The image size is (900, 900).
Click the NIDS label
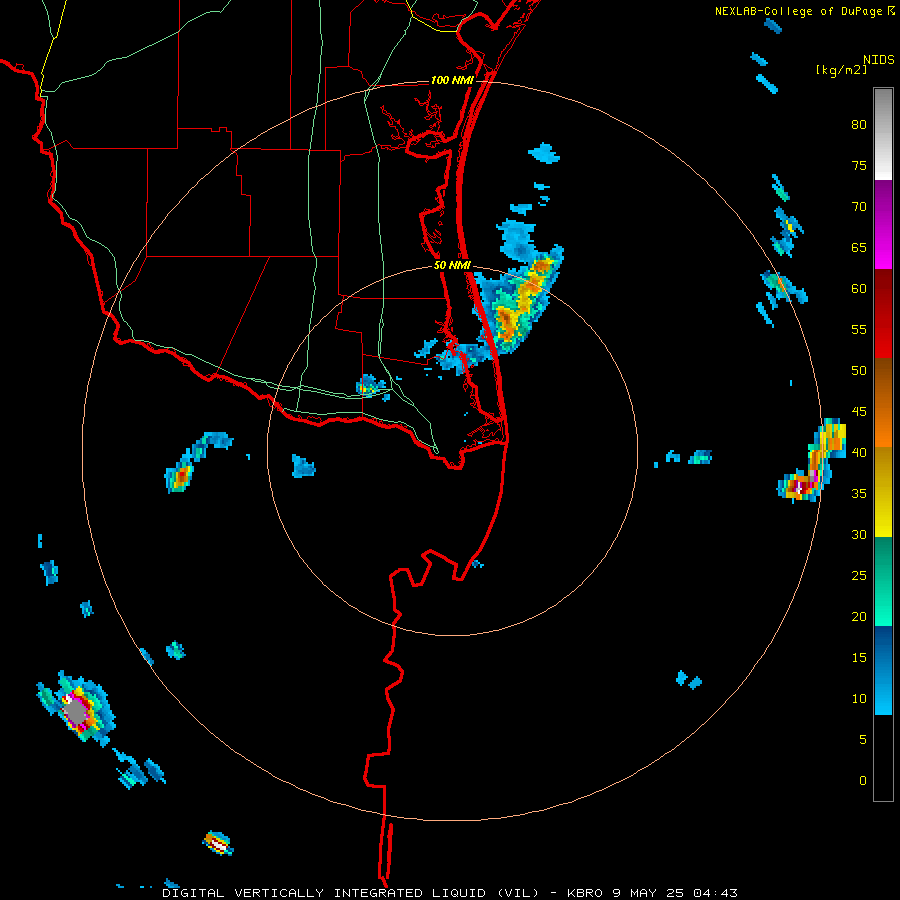(879, 59)
